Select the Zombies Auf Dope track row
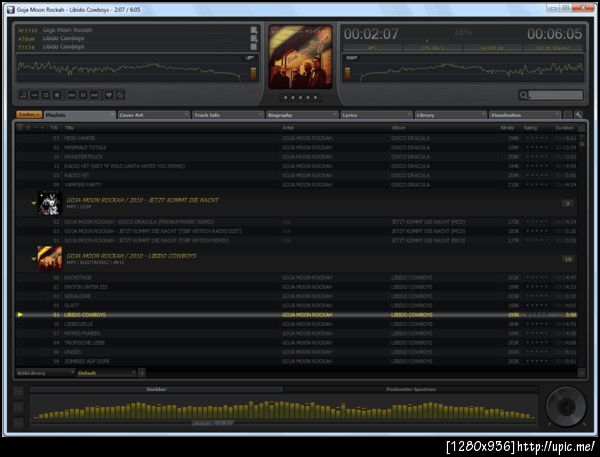This screenshot has height=457, width=600. (297, 361)
